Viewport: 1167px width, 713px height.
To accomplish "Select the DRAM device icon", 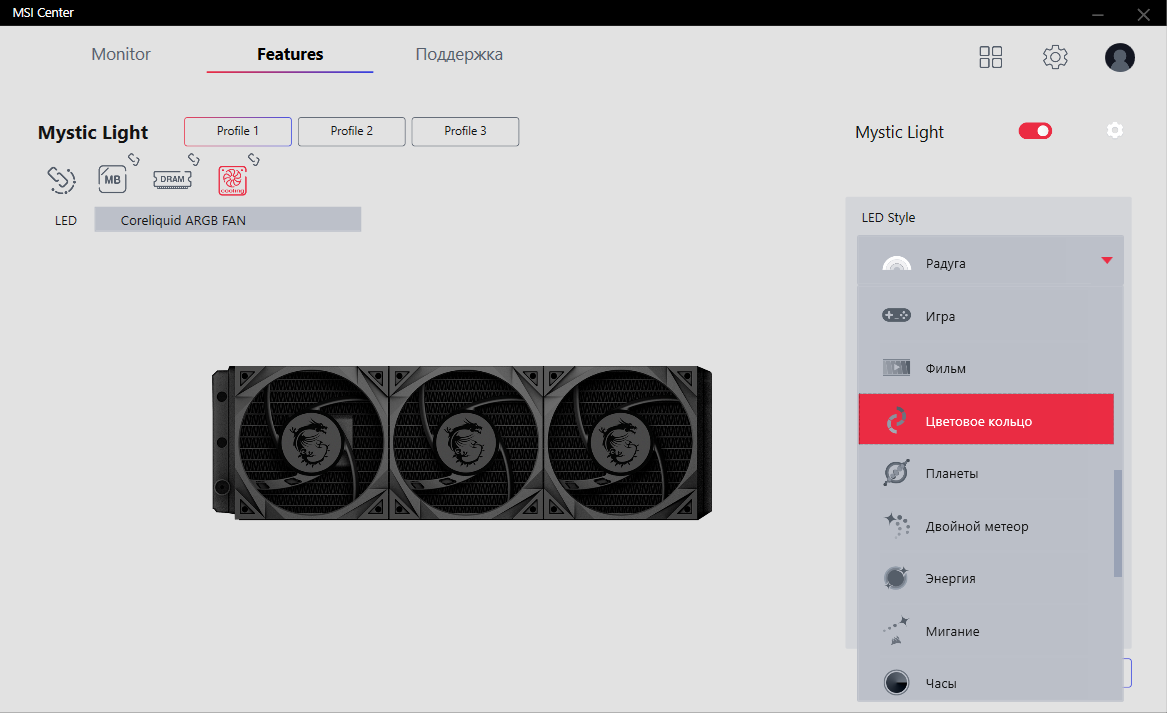I will coord(173,179).
